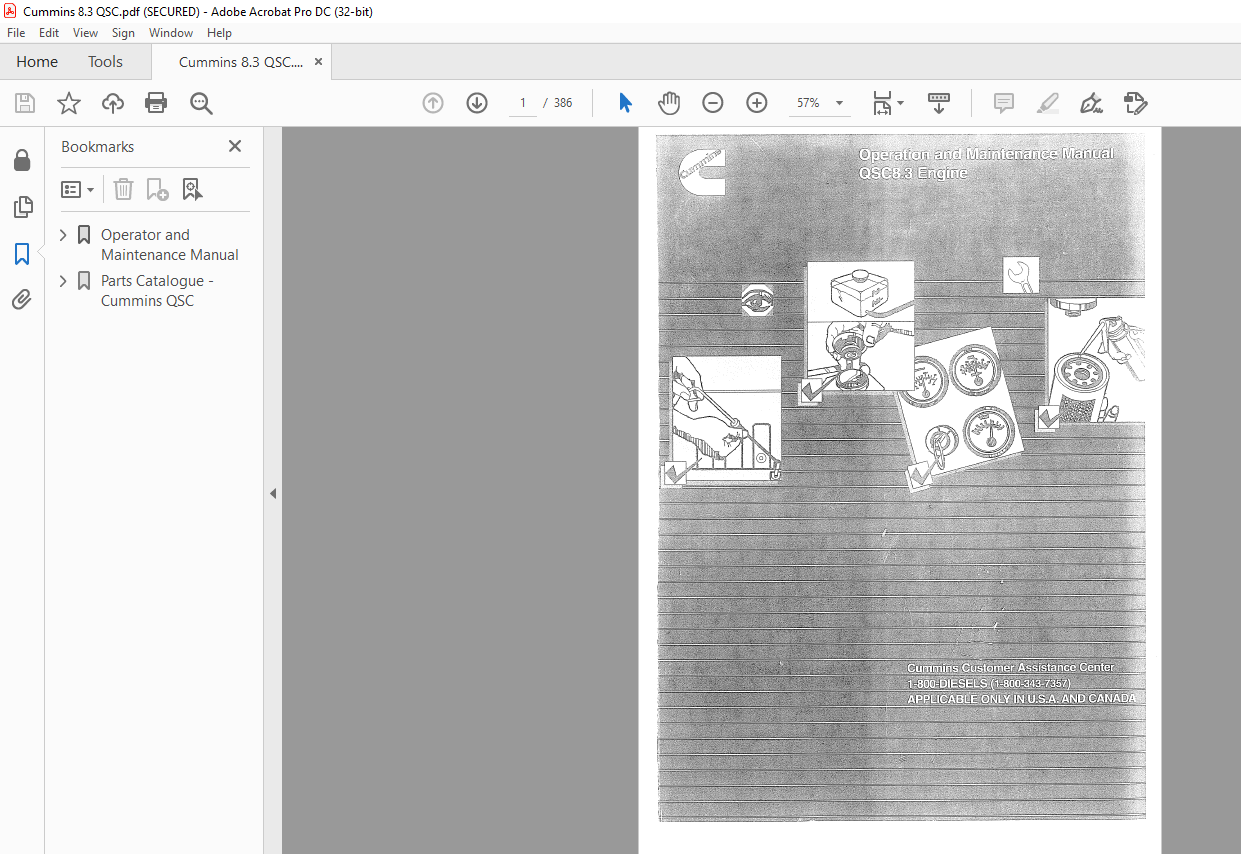Click the Bookmarks panel title
Viewport: 1241px width, 854px height.
98,146
